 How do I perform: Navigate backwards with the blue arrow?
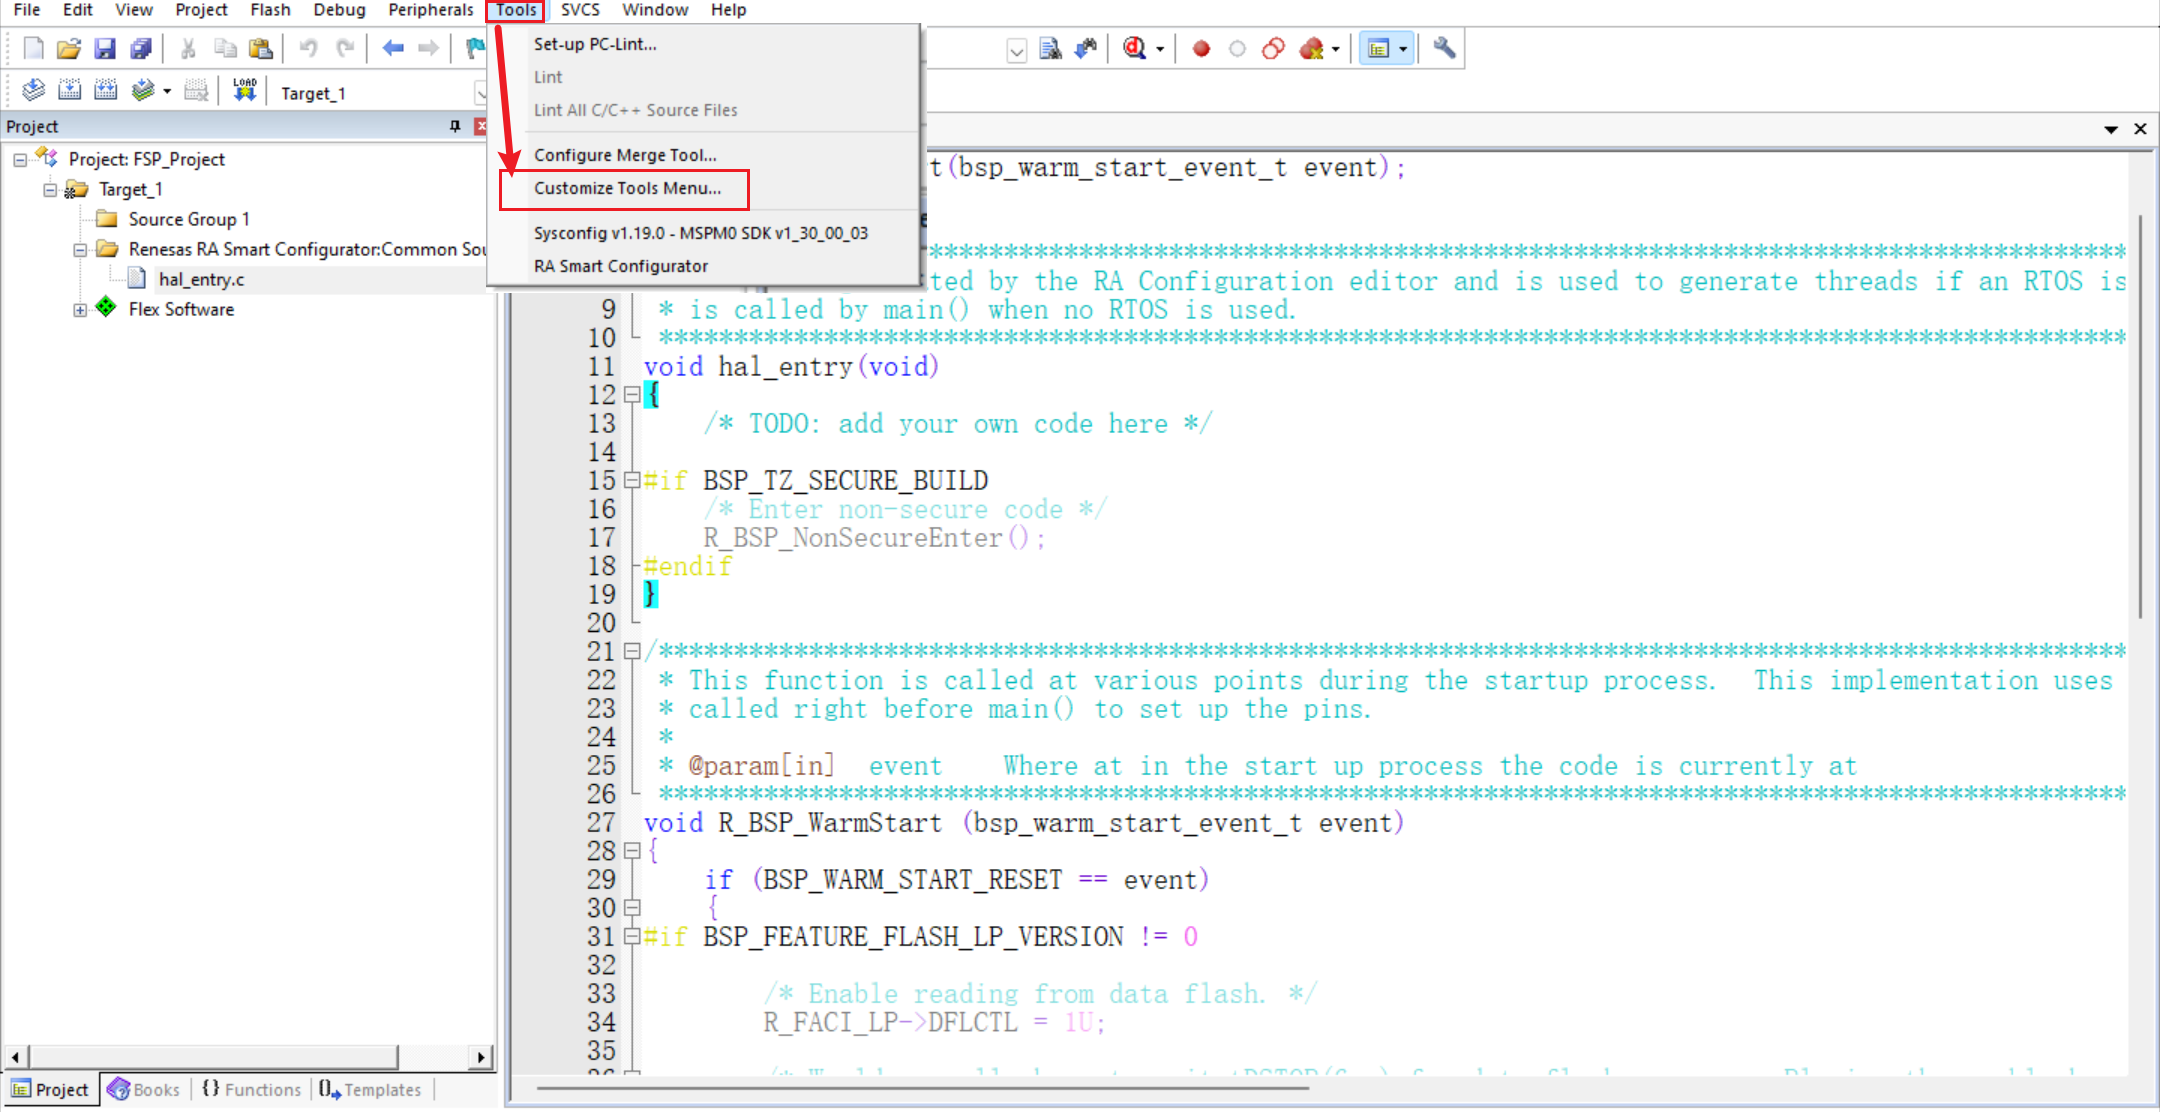pyautogui.click(x=393, y=48)
